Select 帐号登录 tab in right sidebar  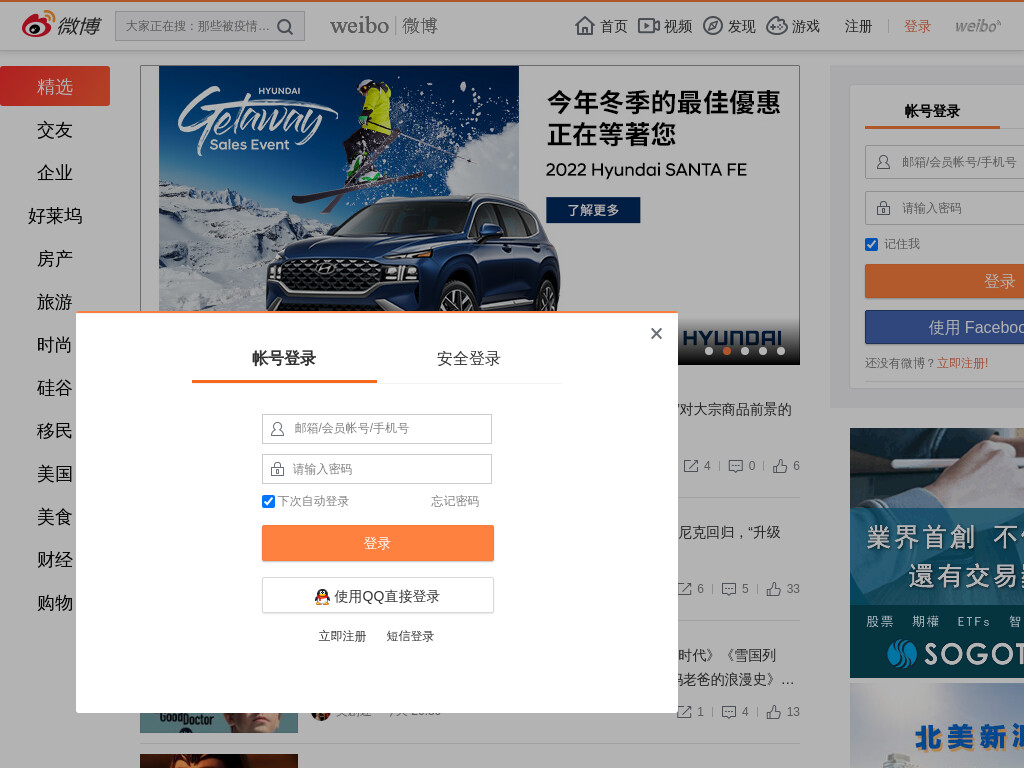pos(932,111)
